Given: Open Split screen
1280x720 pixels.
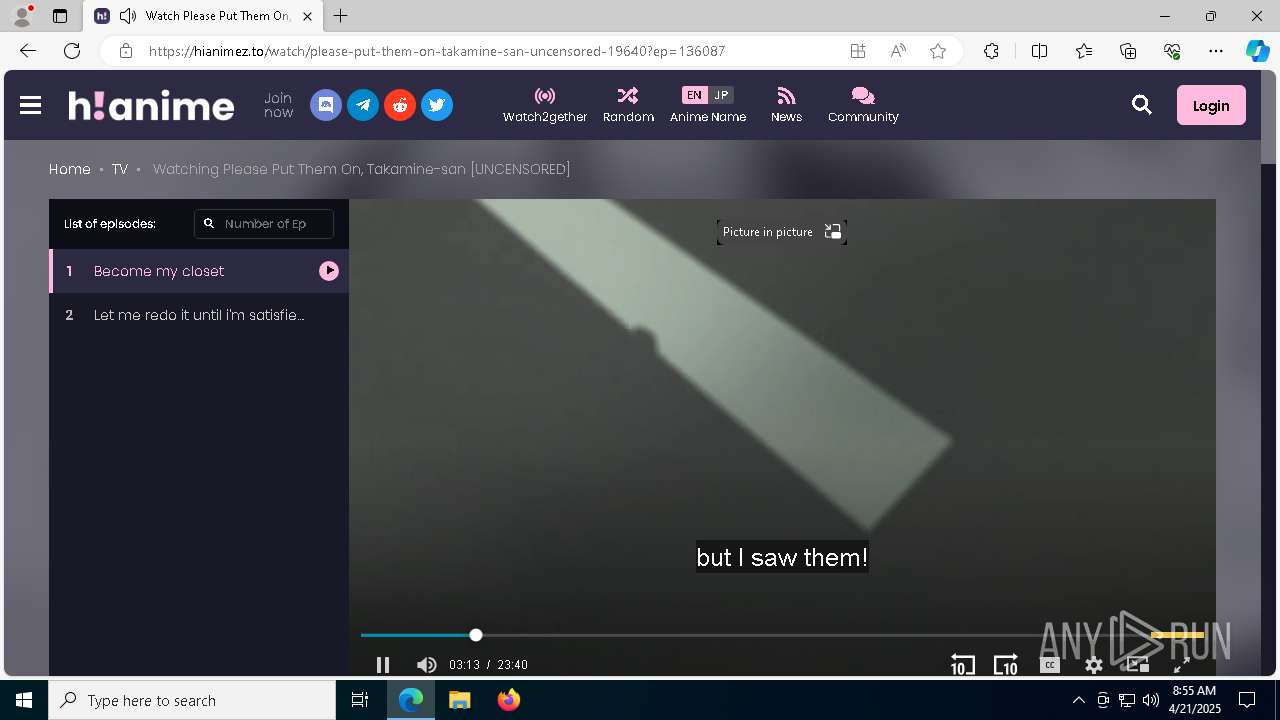Looking at the screenshot, I should pyautogui.click(x=1039, y=51).
